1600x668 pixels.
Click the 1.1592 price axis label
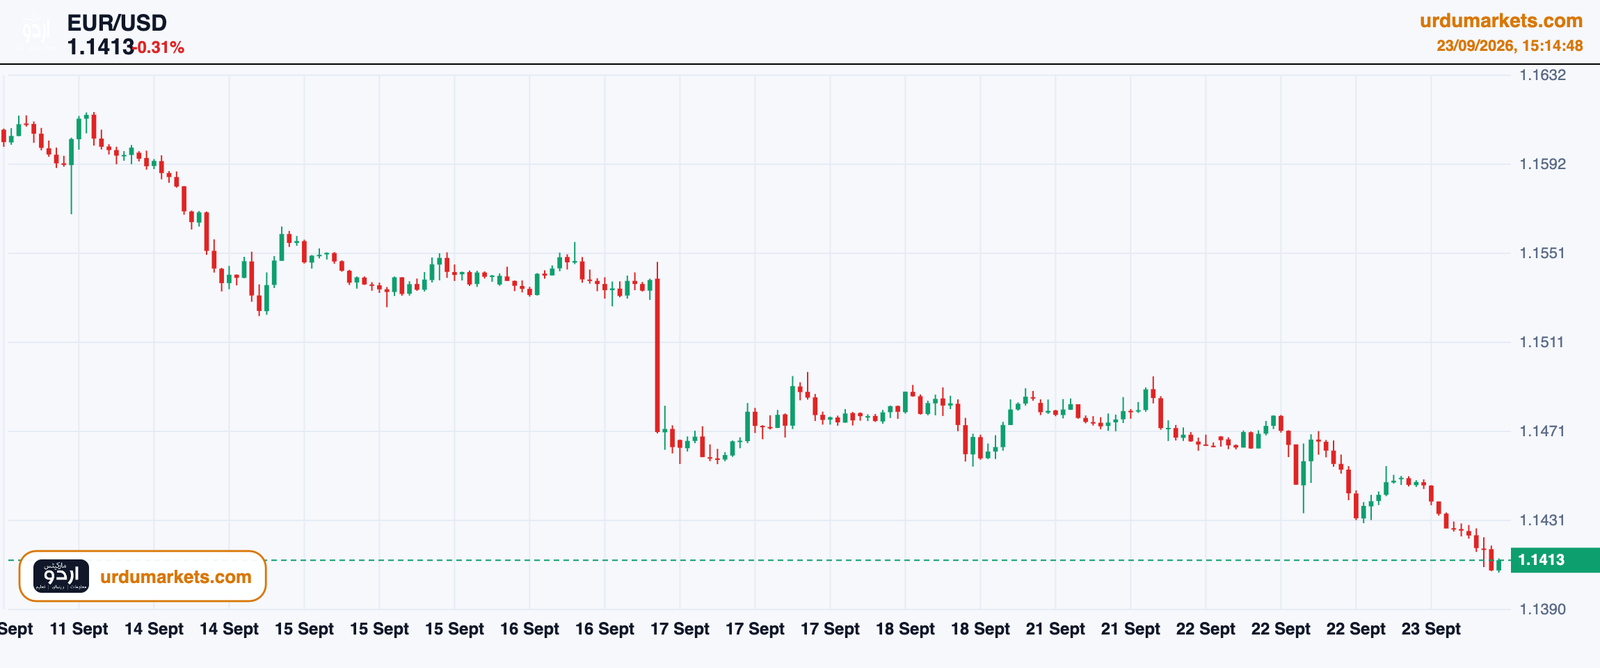1542,164
